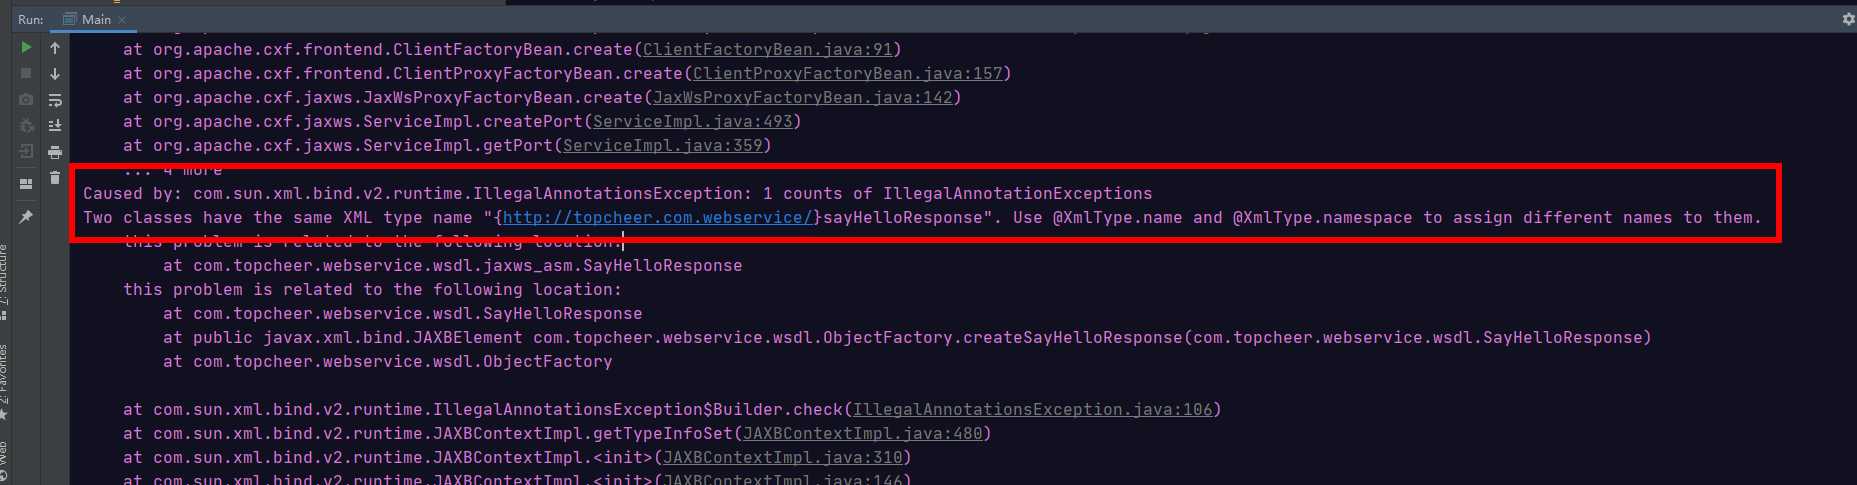Click the Stop process icon
The width and height of the screenshot is (1857, 485).
26,73
